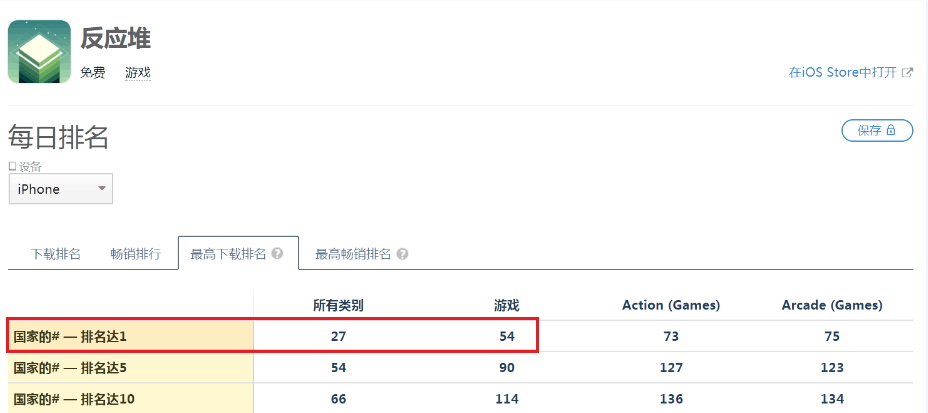Select the 国家的# — 排名达10 row label

tap(73, 399)
